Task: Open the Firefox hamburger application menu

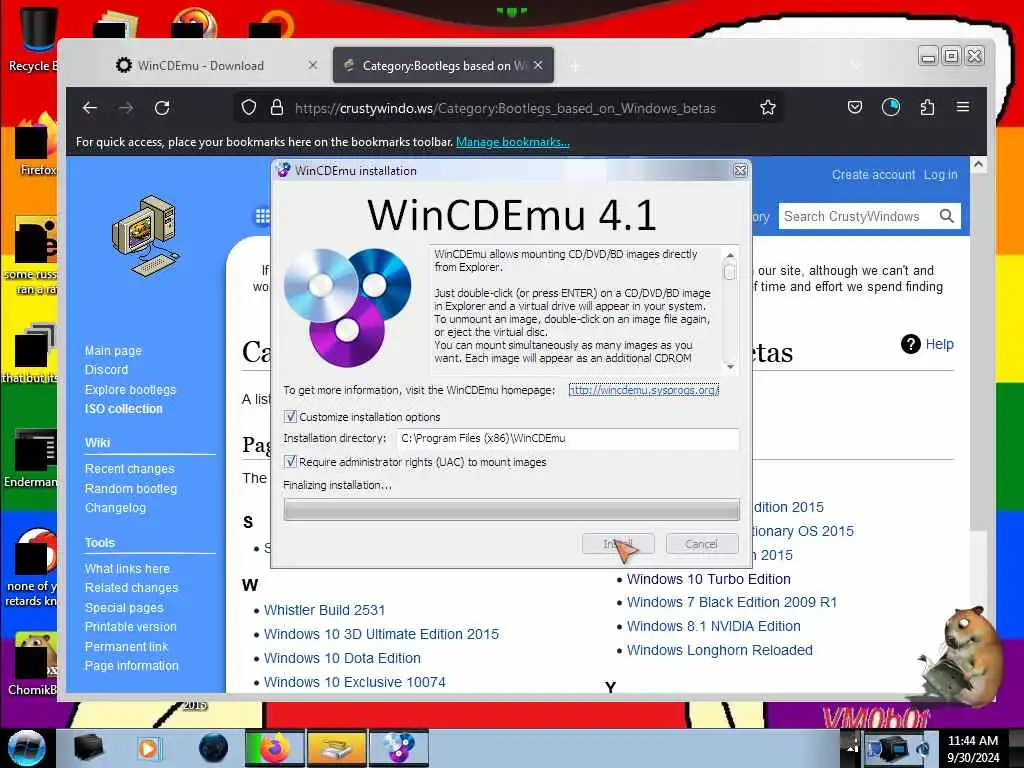Action: click(963, 107)
